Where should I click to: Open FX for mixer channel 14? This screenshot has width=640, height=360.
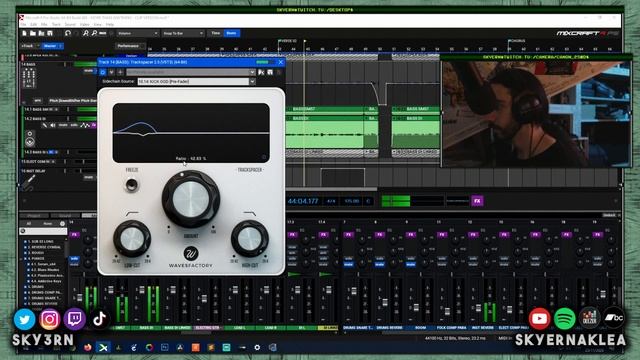pyautogui.click(x=74, y=235)
